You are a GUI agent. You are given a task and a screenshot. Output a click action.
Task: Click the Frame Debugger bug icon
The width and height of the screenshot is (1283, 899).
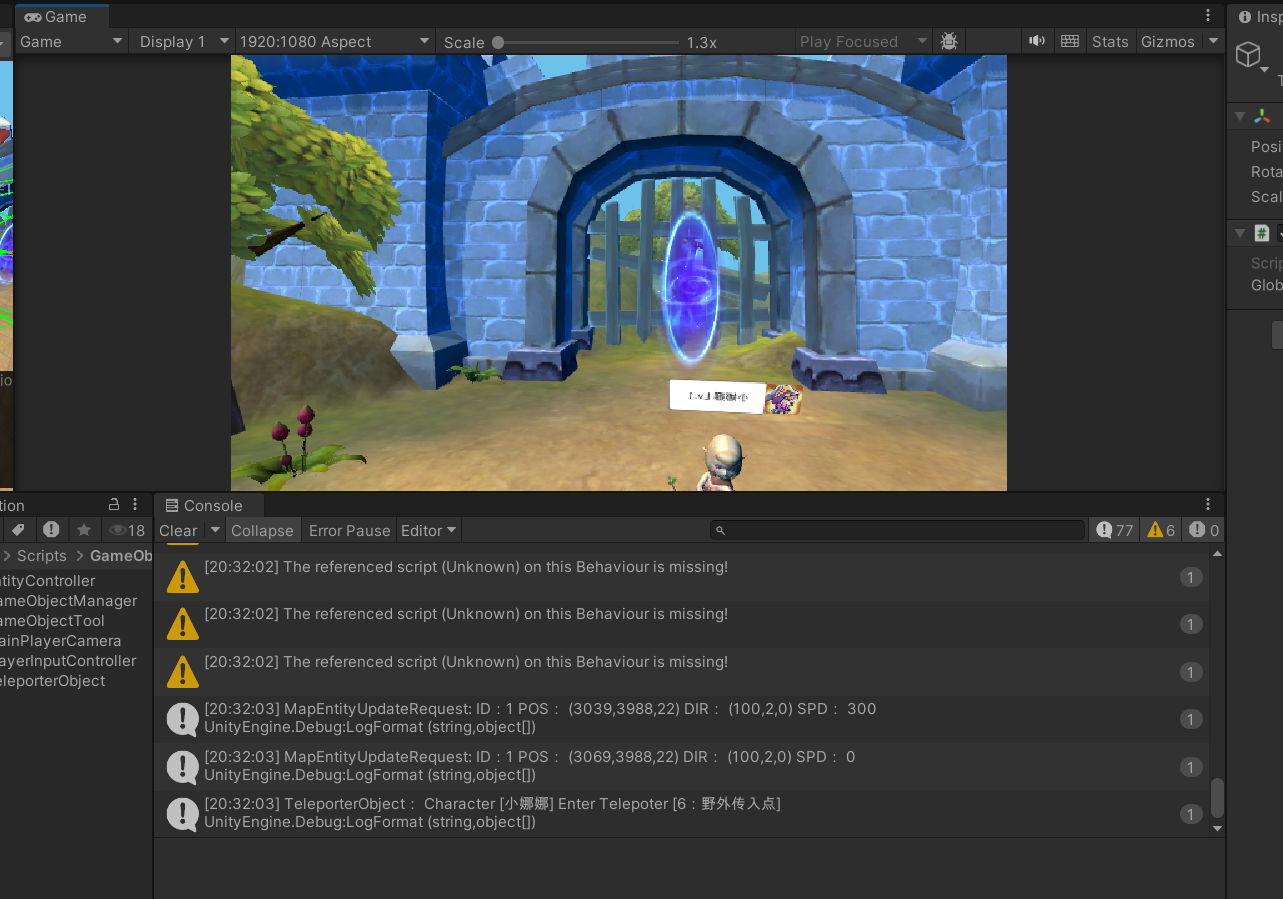pyautogui.click(x=949, y=41)
